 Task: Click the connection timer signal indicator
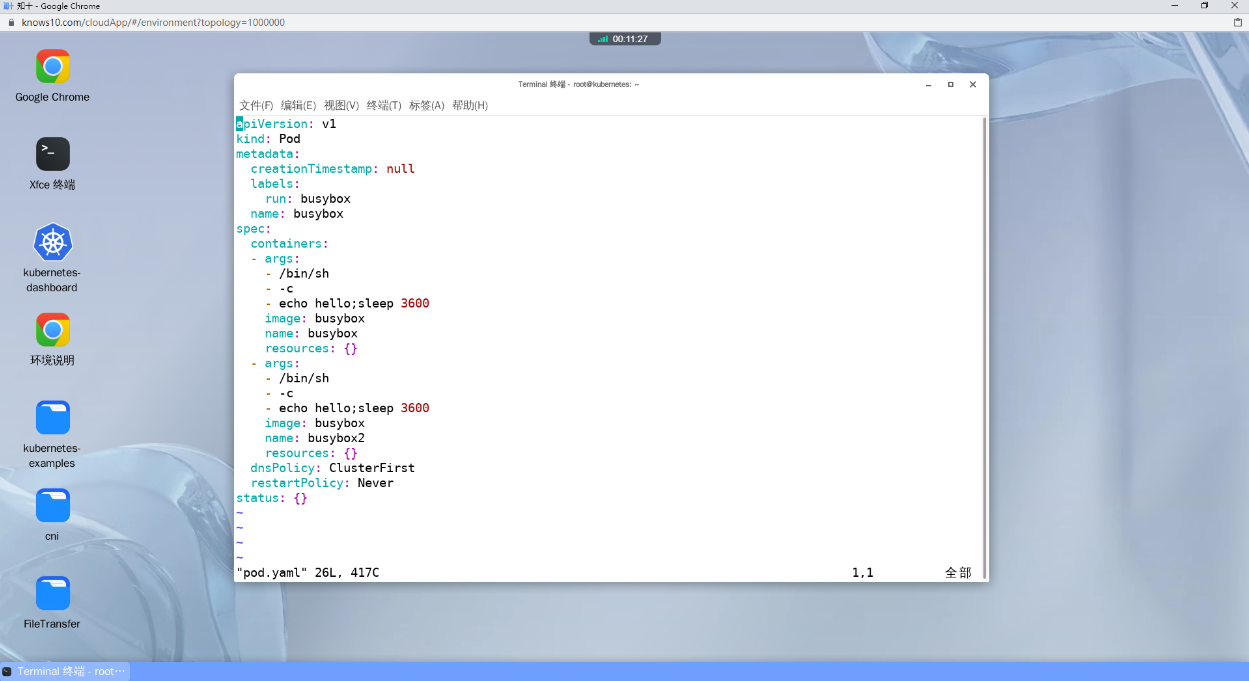(602, 39)
